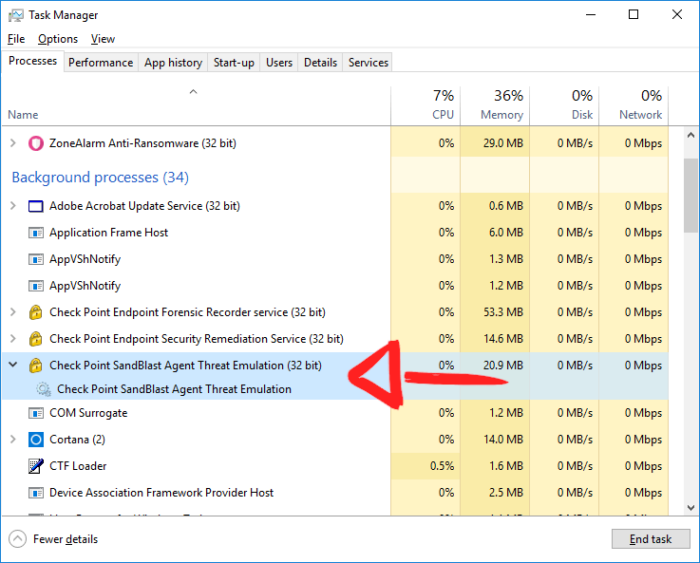Select the Processes tab

33,61
